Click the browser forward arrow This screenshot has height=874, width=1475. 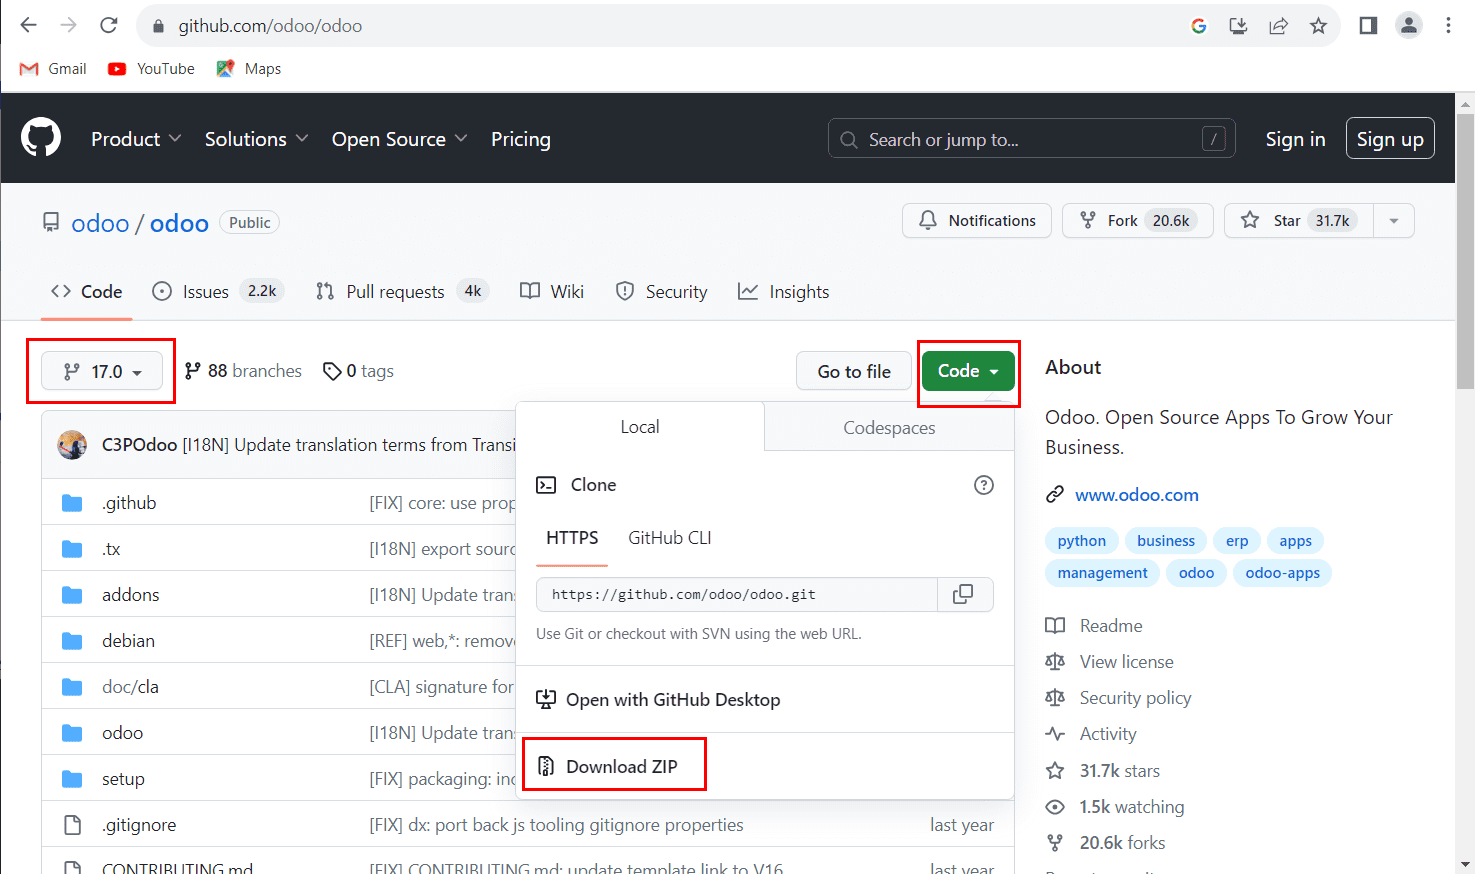click(x=68, y=26)
